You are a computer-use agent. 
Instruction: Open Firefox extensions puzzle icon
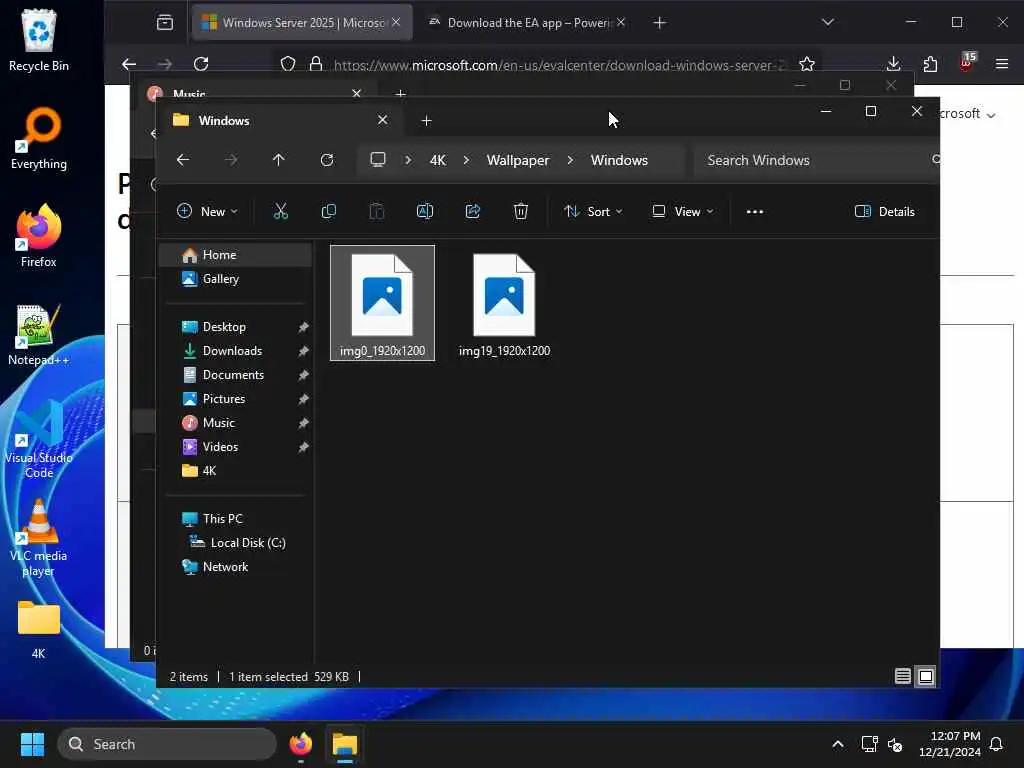coord(930,63)
